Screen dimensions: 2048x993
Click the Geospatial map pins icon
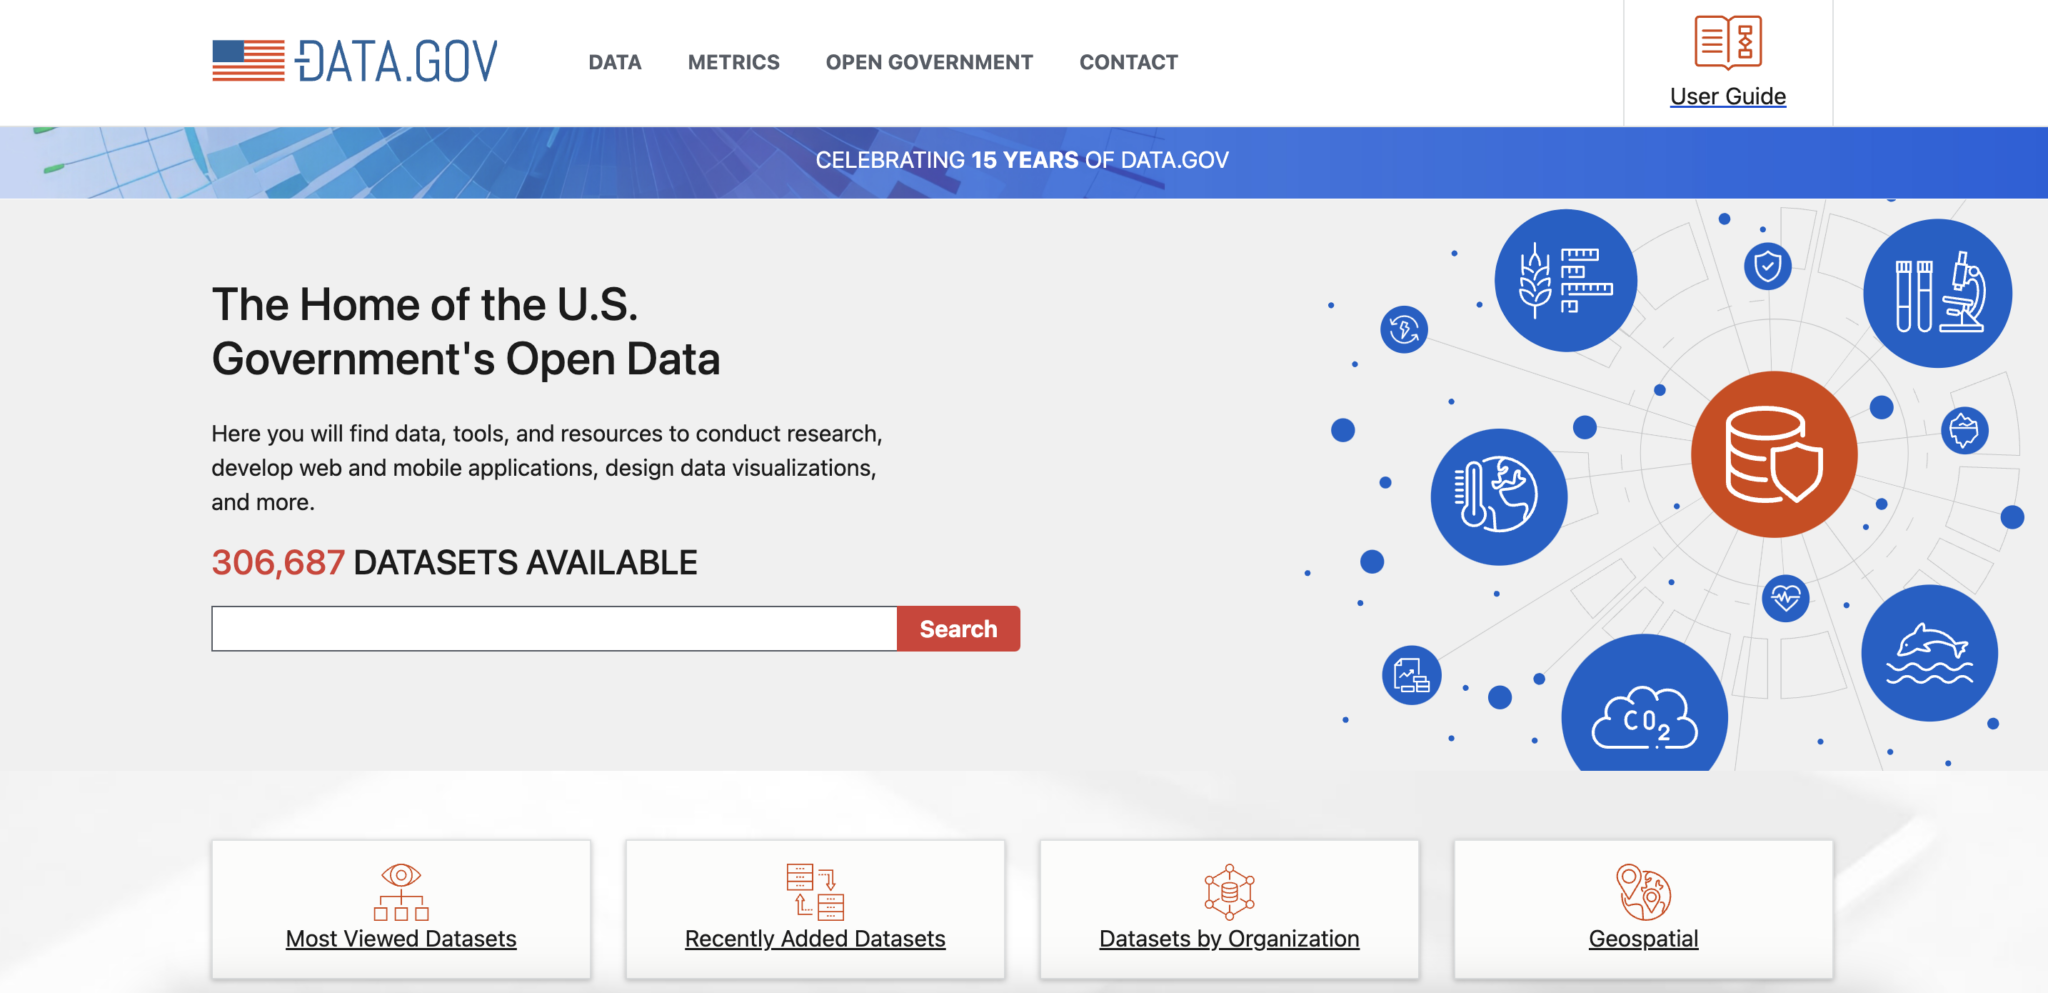(1643, 893)
